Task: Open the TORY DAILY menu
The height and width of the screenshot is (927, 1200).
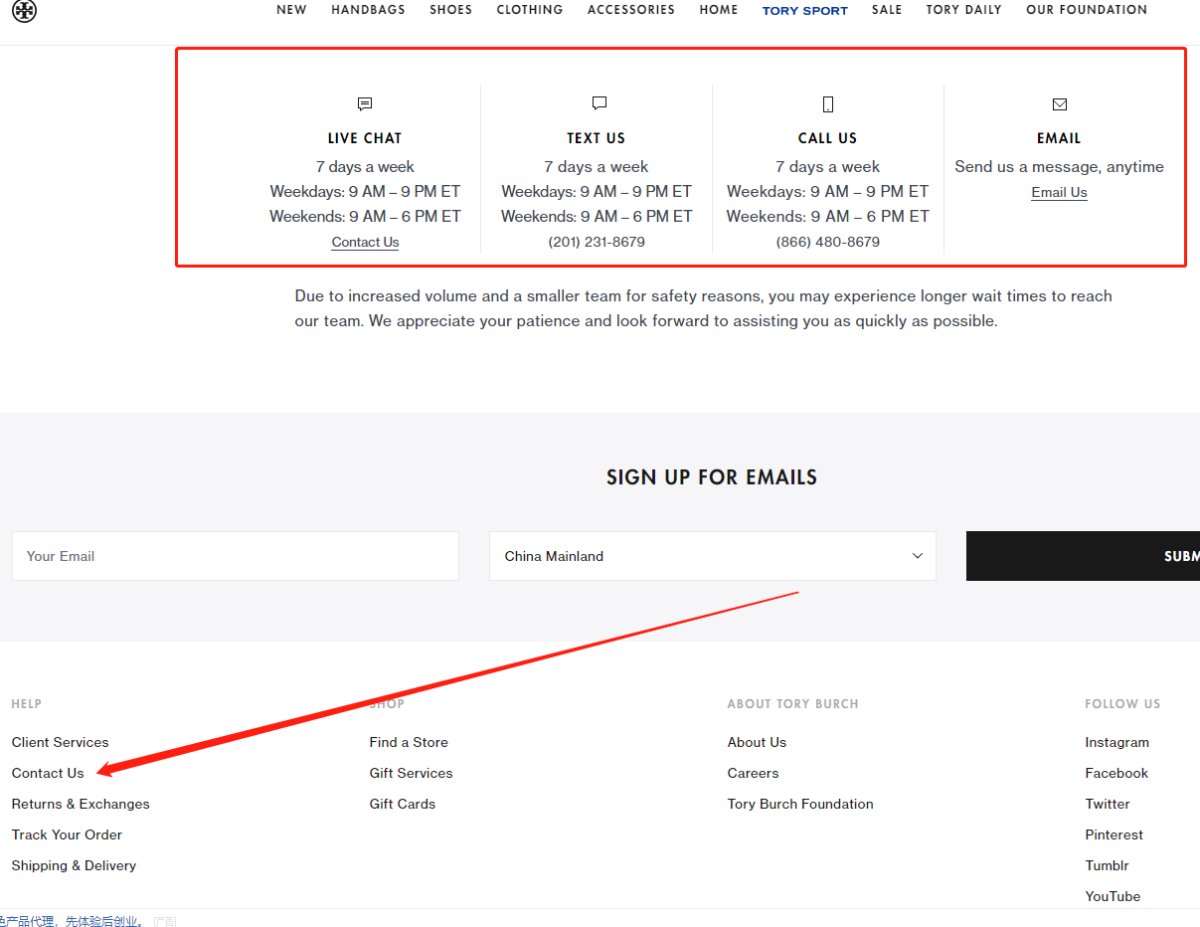Action: pyautogui.click(x=964, y=10)
